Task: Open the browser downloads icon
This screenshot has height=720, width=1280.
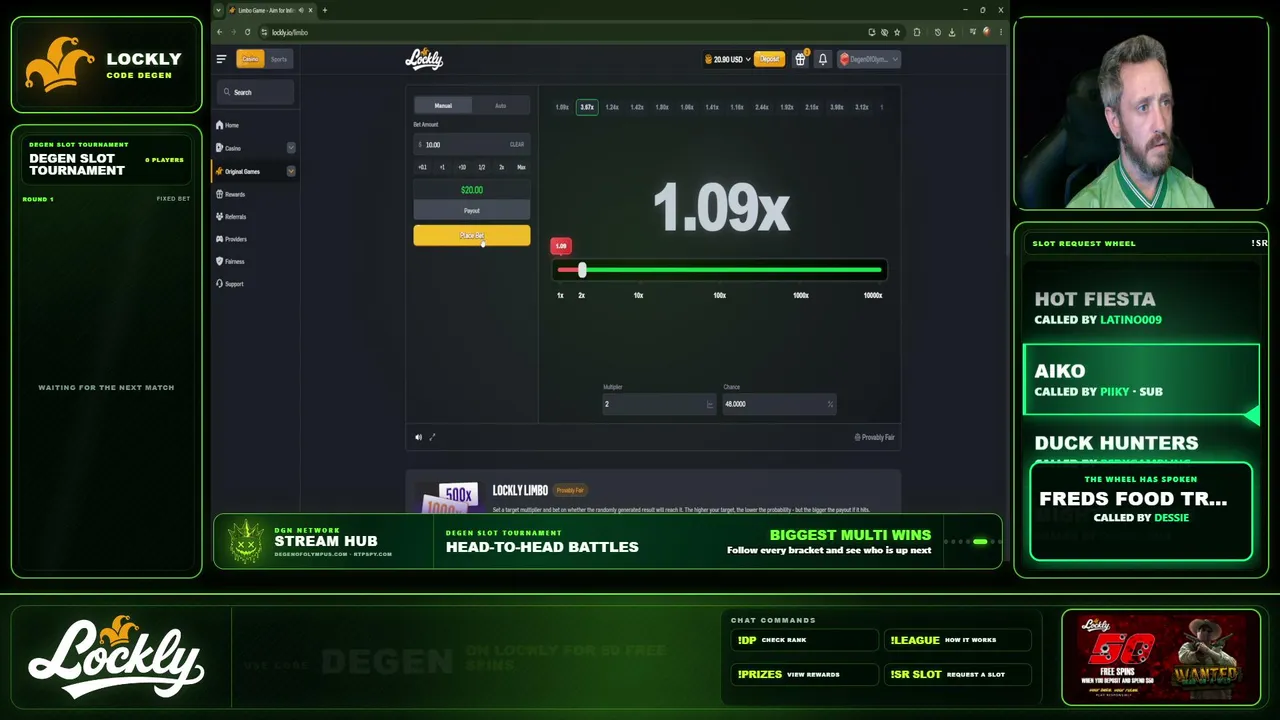Action: [x=951, y=32]
